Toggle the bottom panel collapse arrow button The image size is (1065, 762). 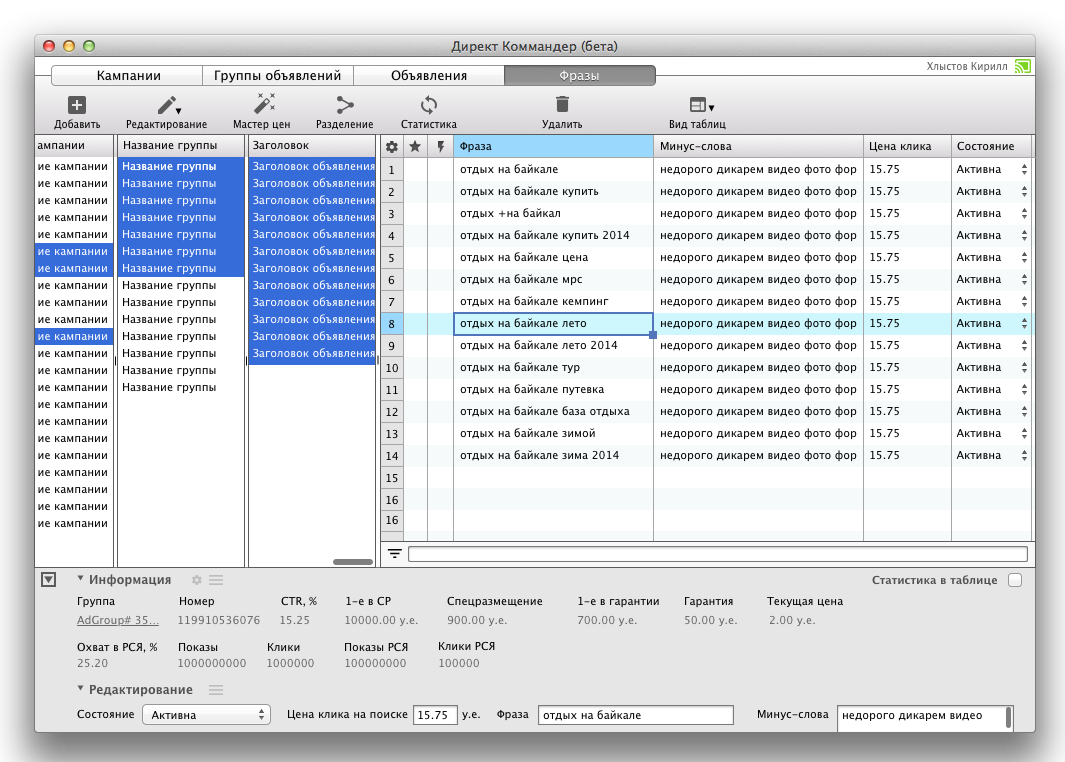pos(48,580)
